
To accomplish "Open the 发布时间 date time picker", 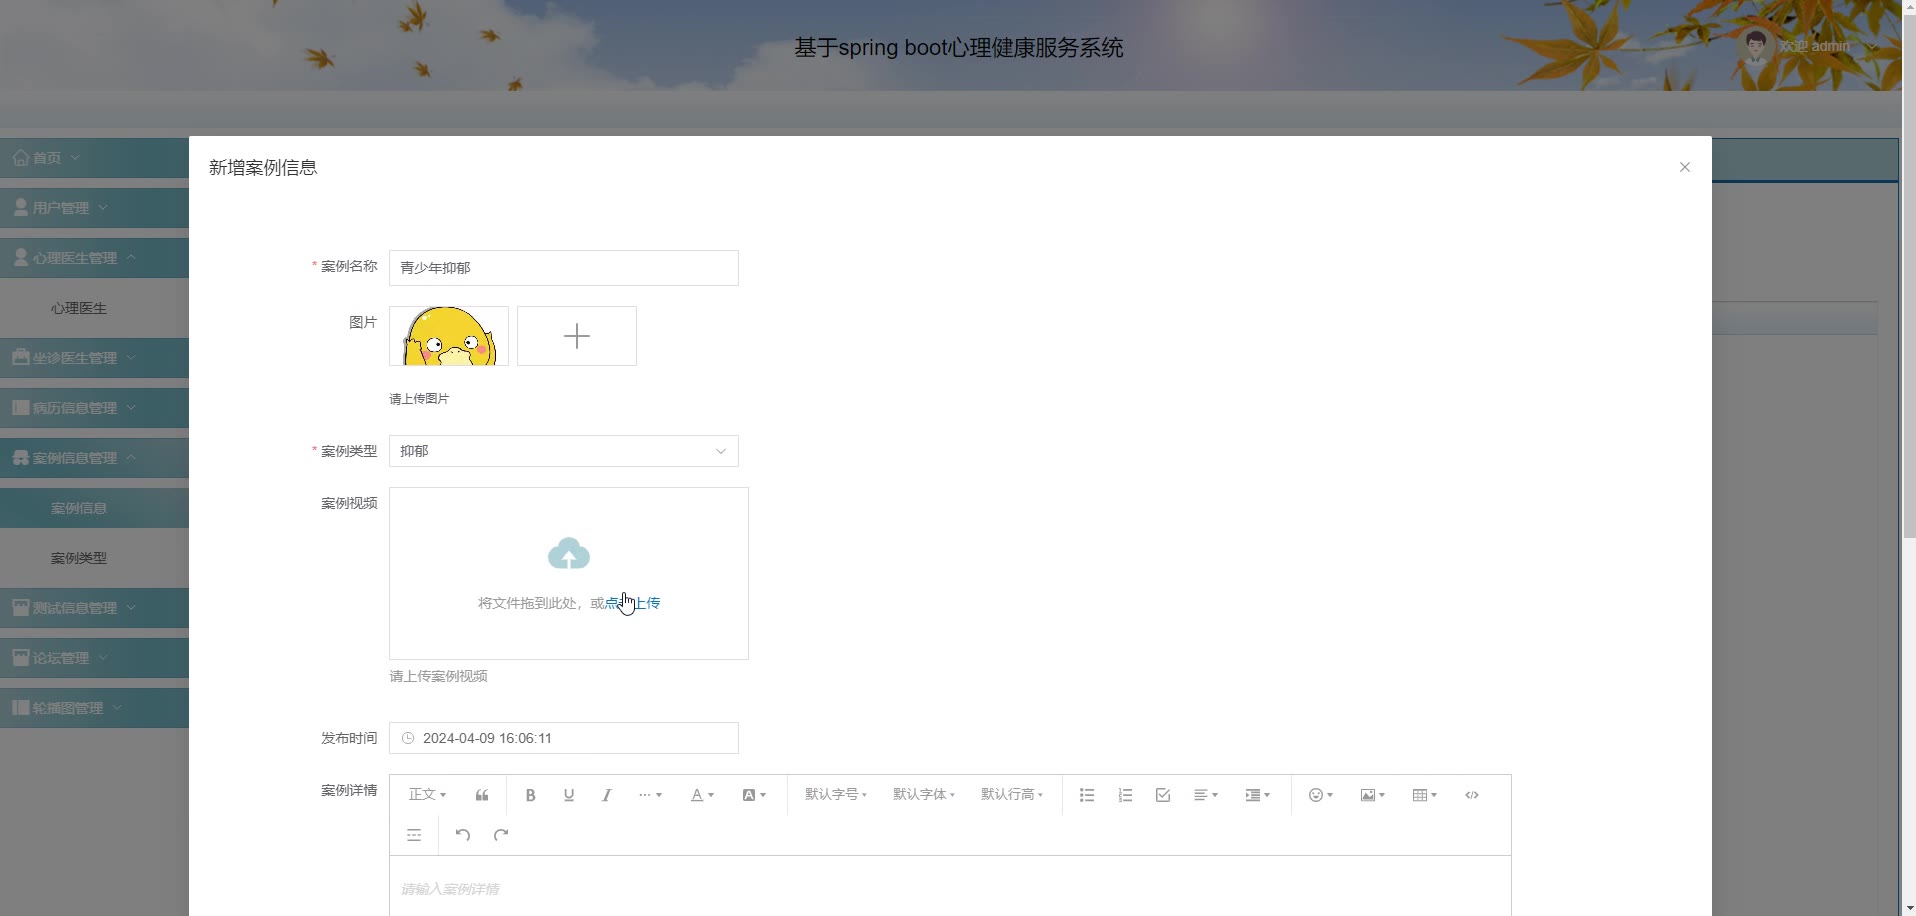I will point(564,738).
